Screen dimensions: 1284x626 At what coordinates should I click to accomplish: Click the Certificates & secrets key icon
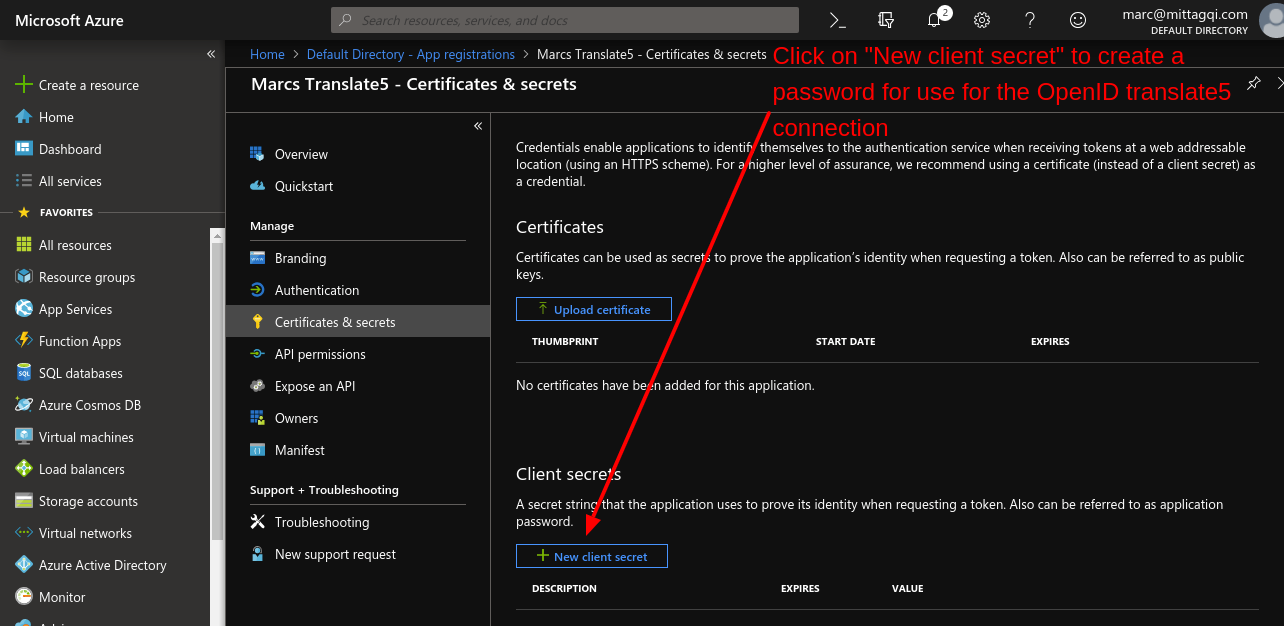coord(257,322)
